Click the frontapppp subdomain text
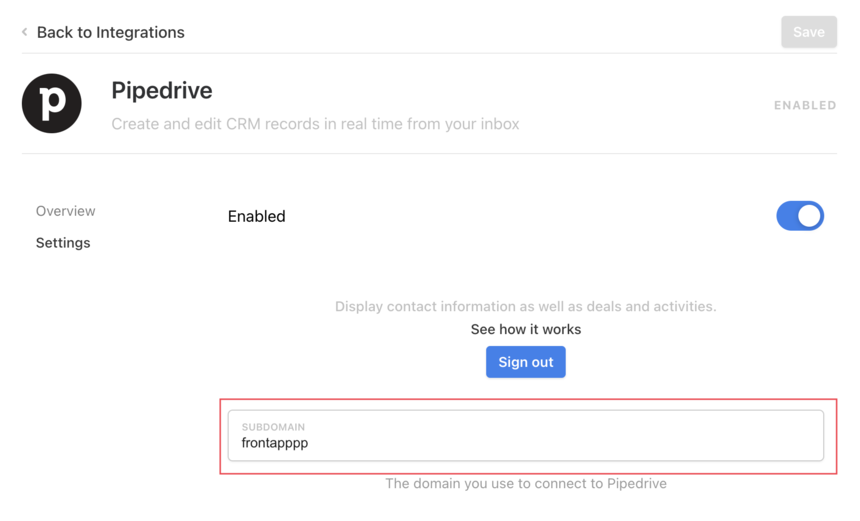860x521 pixels. (275, 443)
